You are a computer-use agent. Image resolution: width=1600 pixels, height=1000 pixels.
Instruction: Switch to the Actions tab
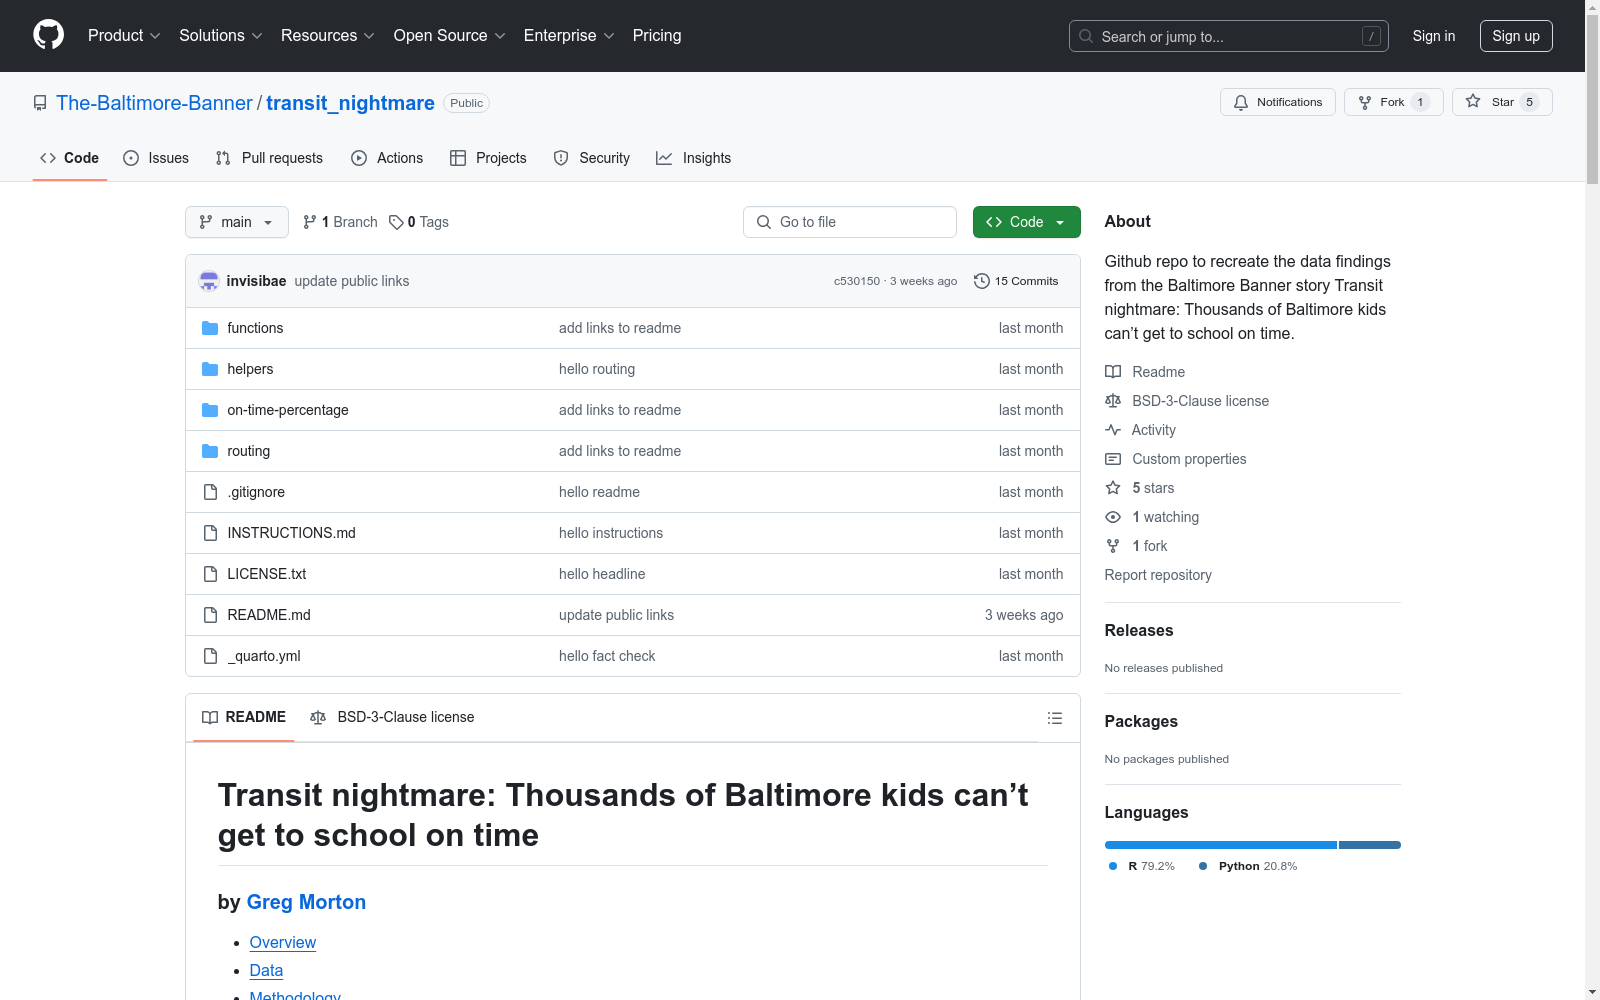coord(387,158)
